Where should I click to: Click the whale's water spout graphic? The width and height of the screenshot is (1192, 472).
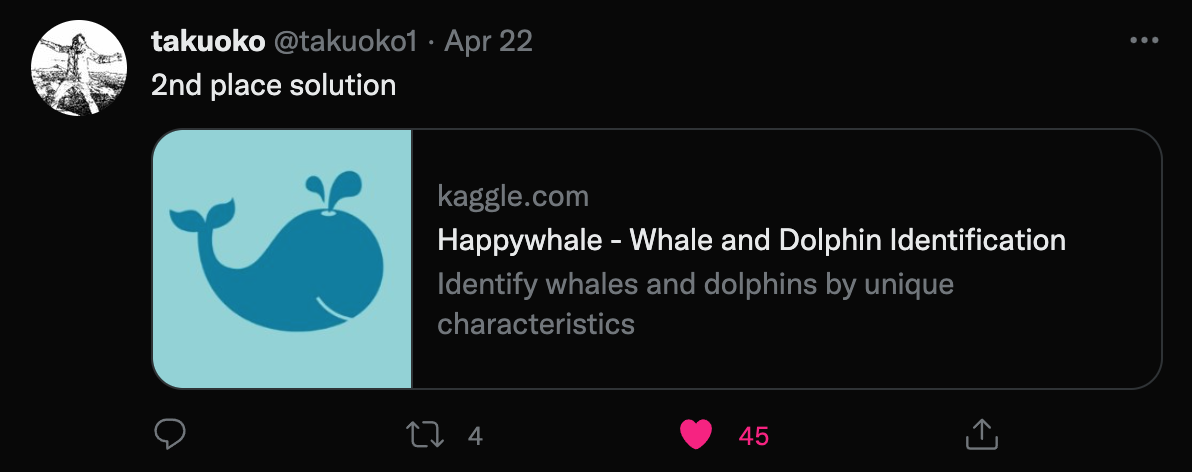click(x=333, y=192)
